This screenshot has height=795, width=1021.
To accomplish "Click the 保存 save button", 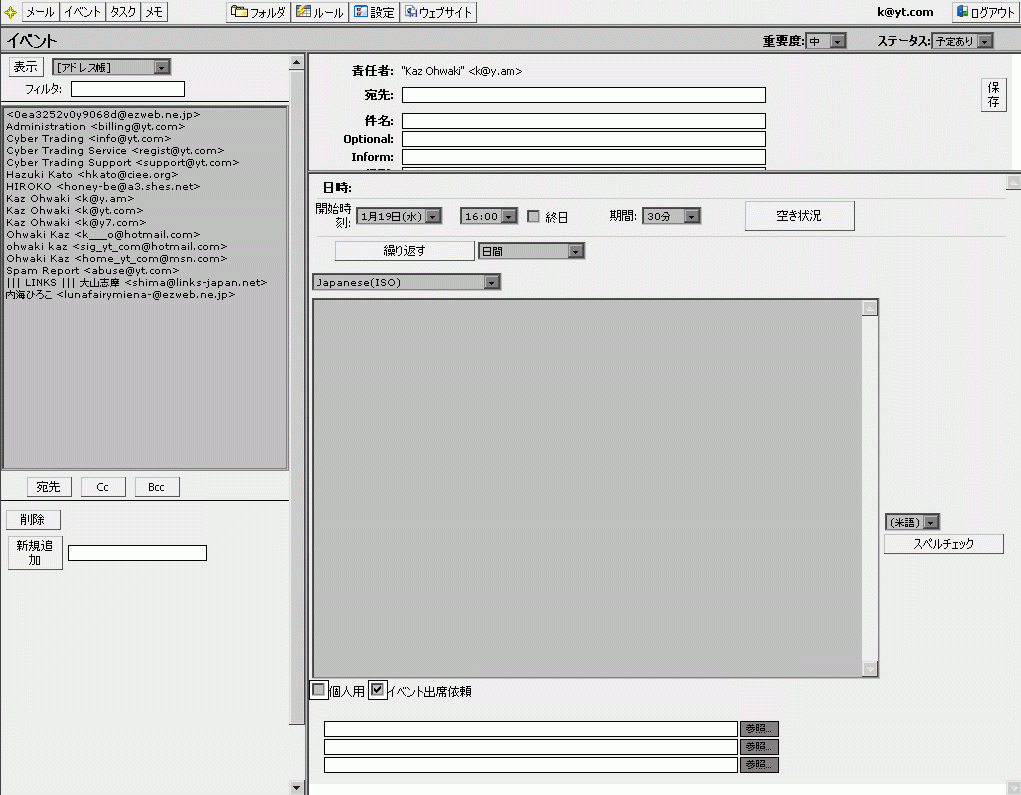I will [x=993, y=95].
